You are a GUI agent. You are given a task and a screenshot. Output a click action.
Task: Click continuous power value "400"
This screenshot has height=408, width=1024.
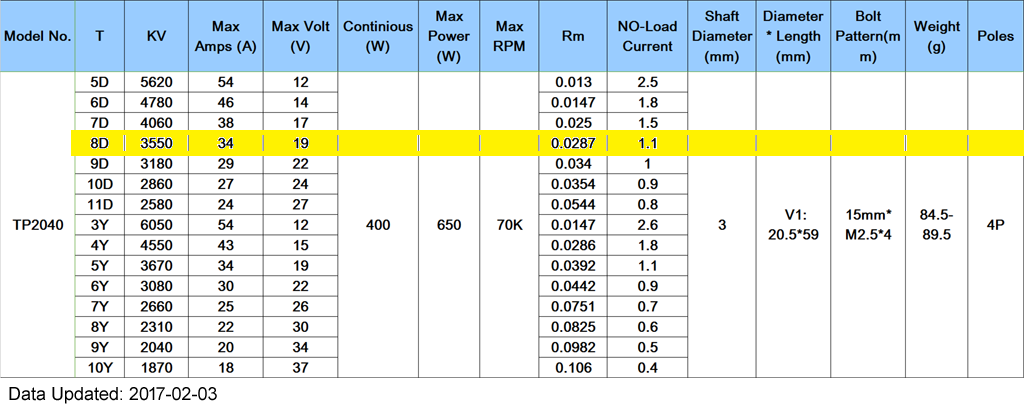pyautogui.click(x=378, y=225)
